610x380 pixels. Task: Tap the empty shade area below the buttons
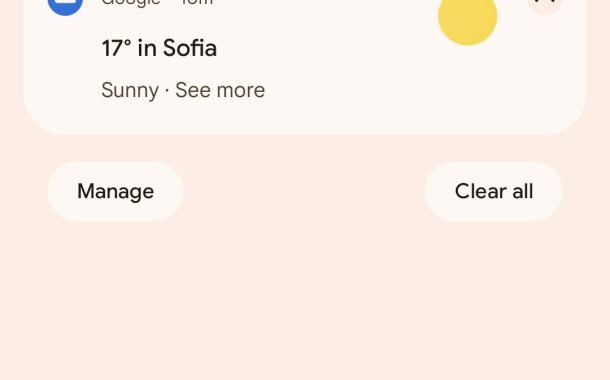305,303
